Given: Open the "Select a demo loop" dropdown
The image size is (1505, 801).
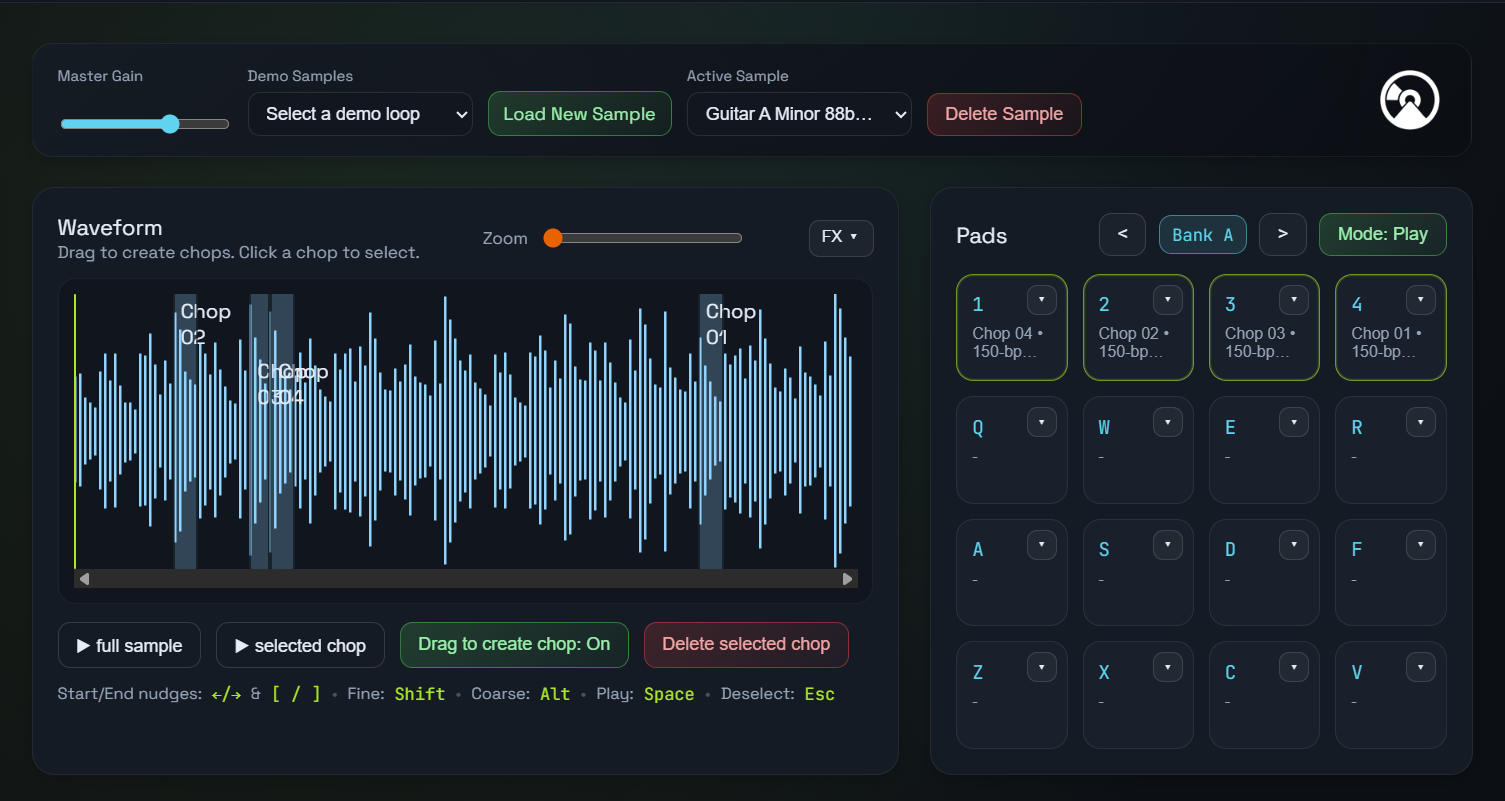Looking at the screenshot, I should [360, 114].
